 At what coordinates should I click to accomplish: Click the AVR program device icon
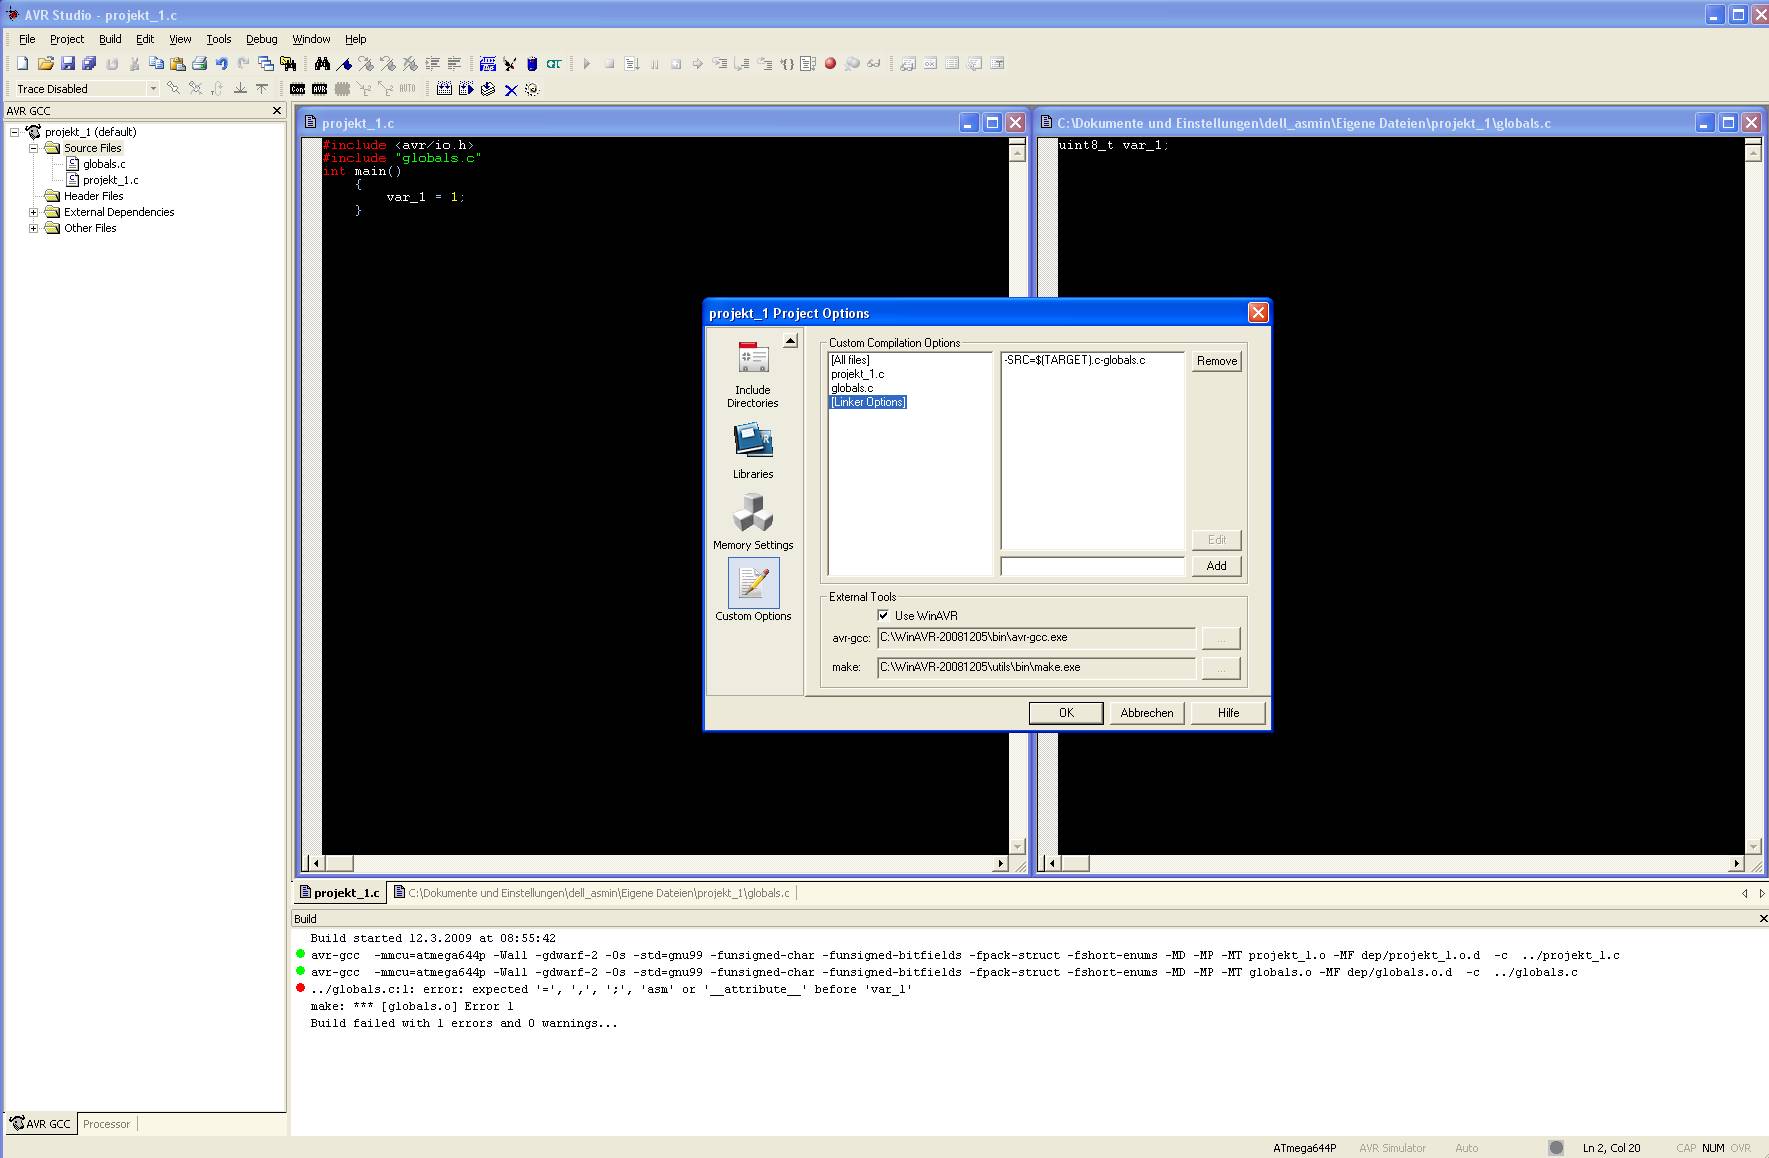tap(319, 89)
